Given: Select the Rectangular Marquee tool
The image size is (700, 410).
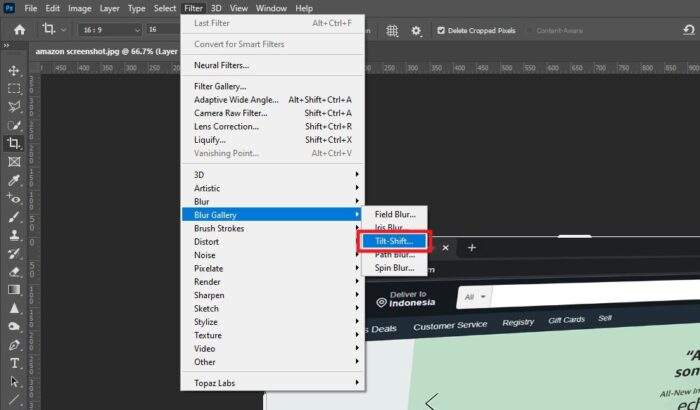Looking at the screenshot, I should pyautogui.click(x=14, y=88).
